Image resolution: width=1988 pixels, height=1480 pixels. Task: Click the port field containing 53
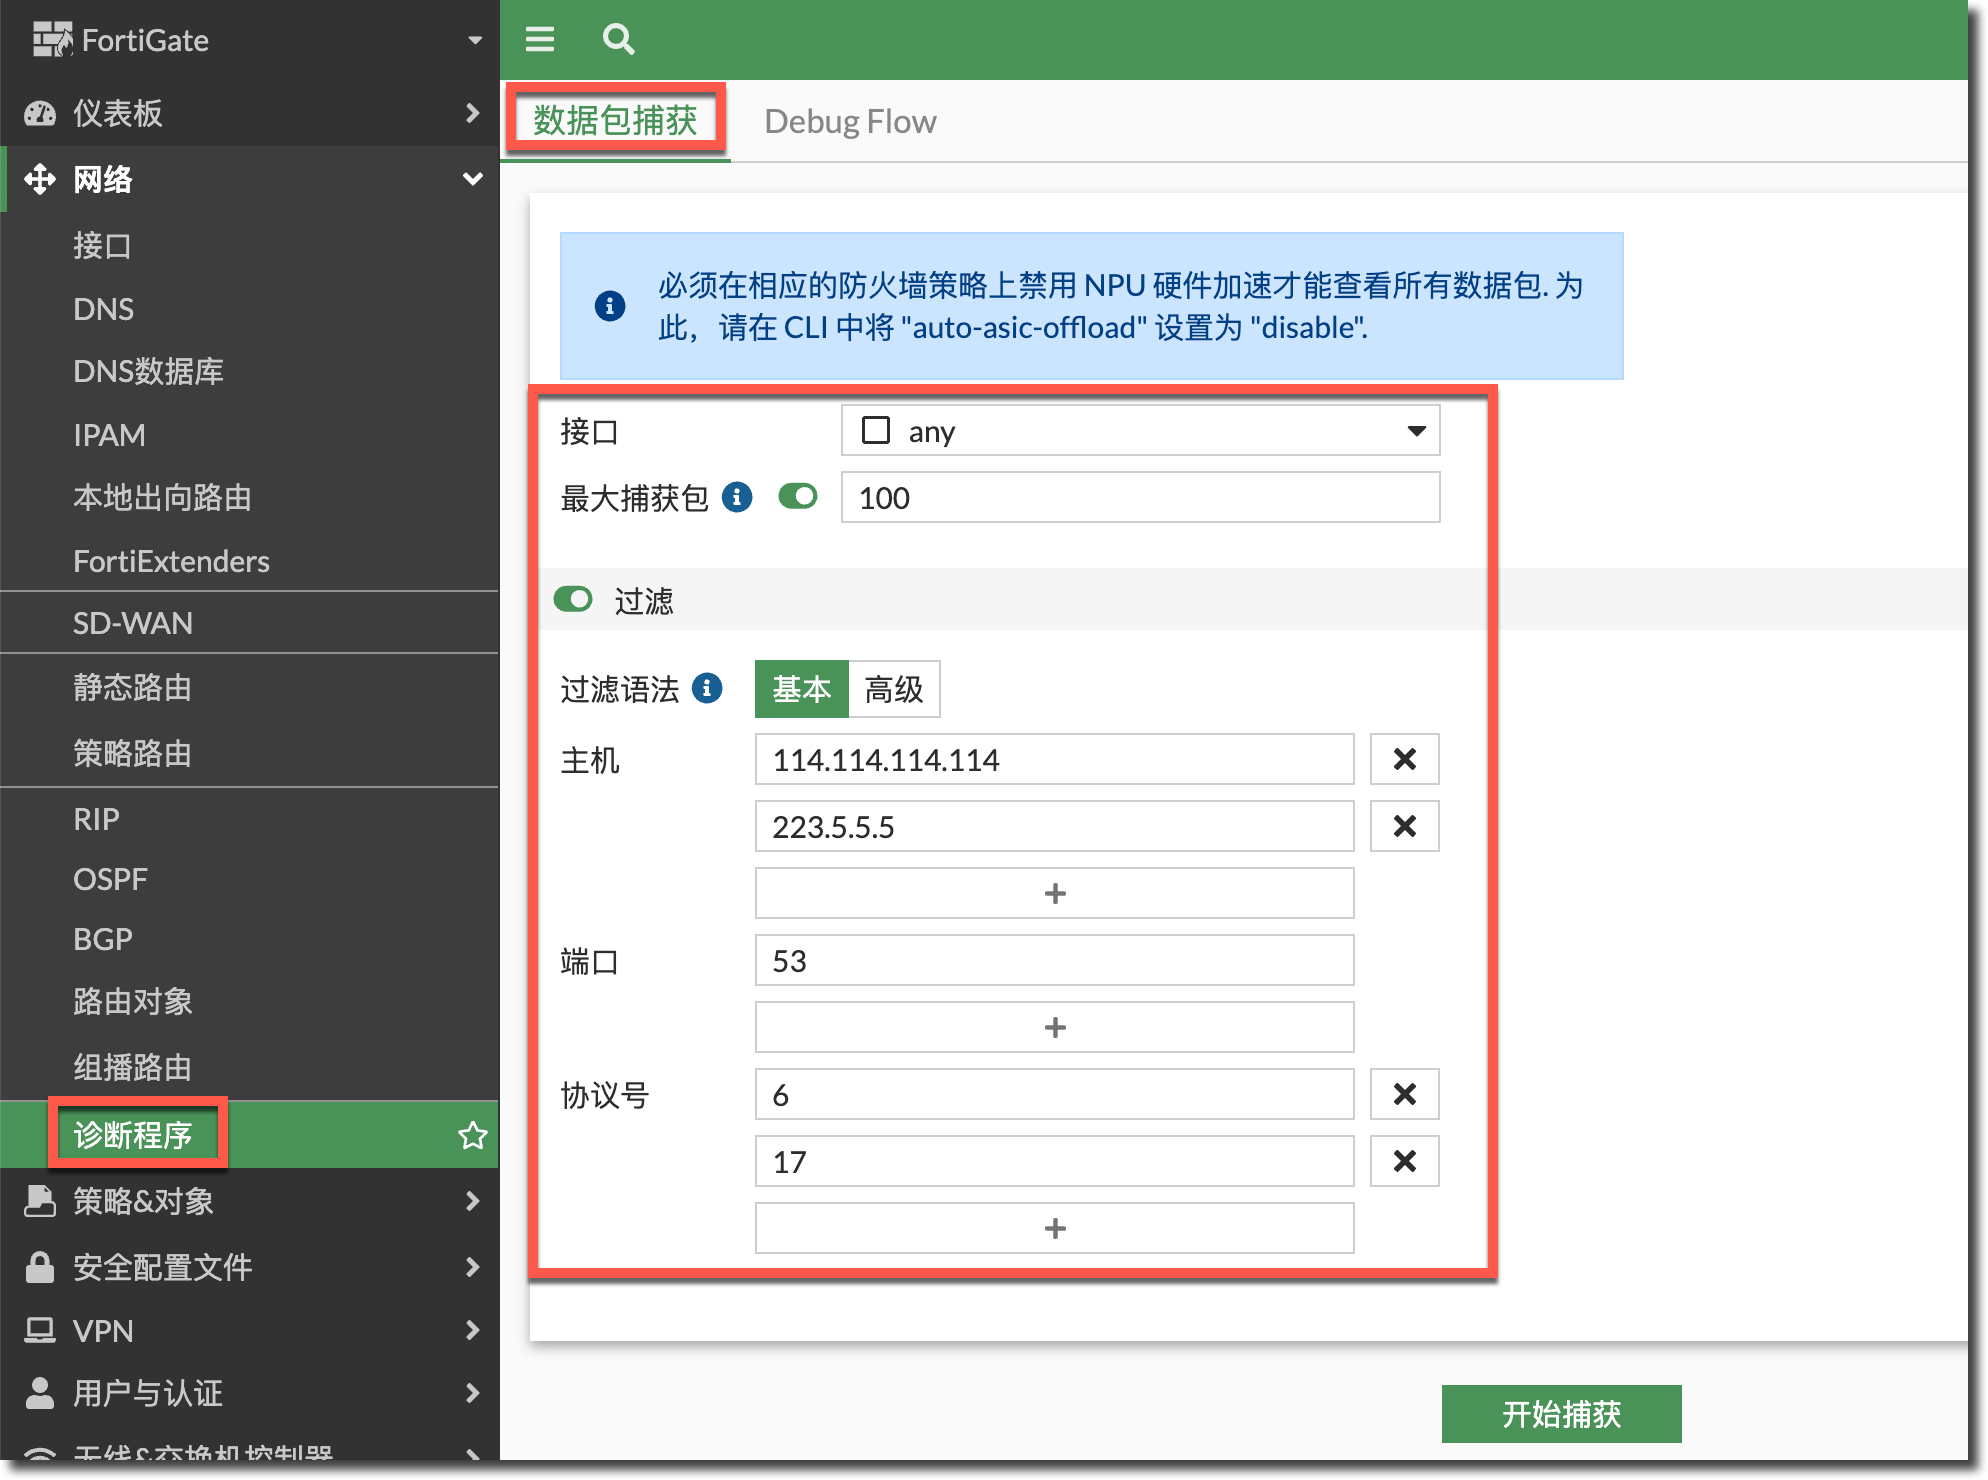coord(1054,961)
